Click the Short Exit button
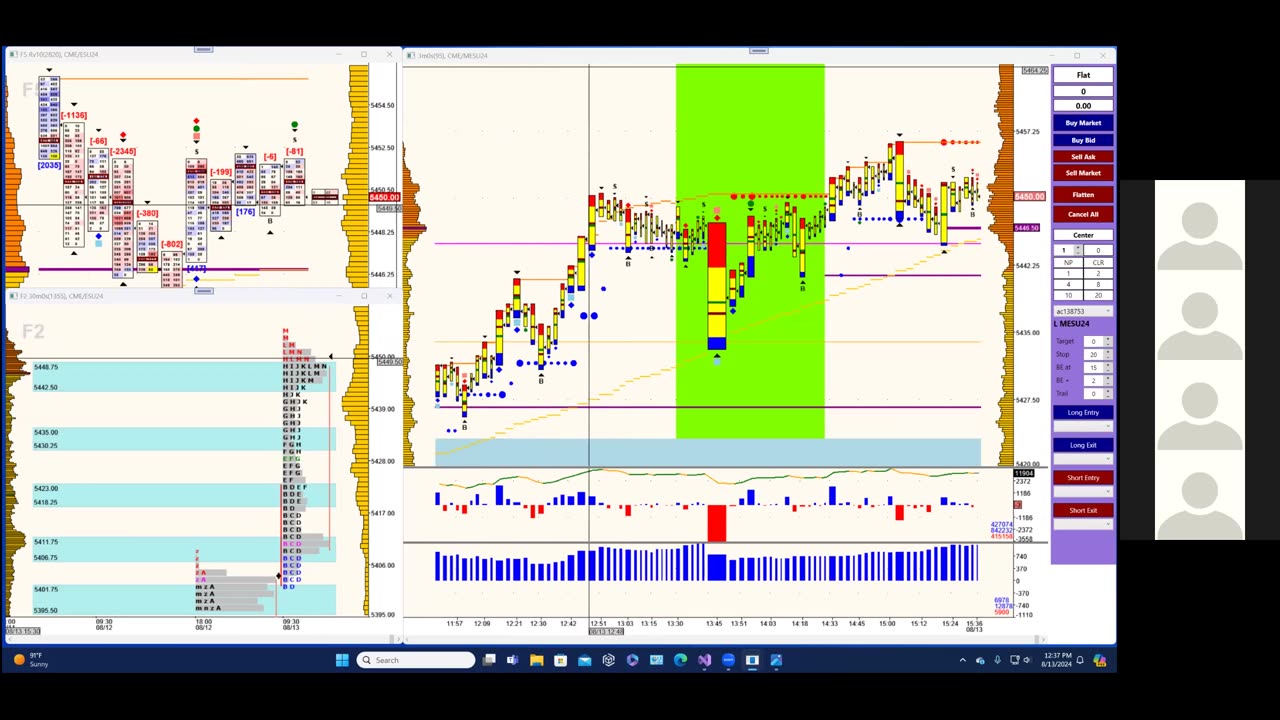The width and height of the screenshot is (1280, 720). pos(1083,510)
